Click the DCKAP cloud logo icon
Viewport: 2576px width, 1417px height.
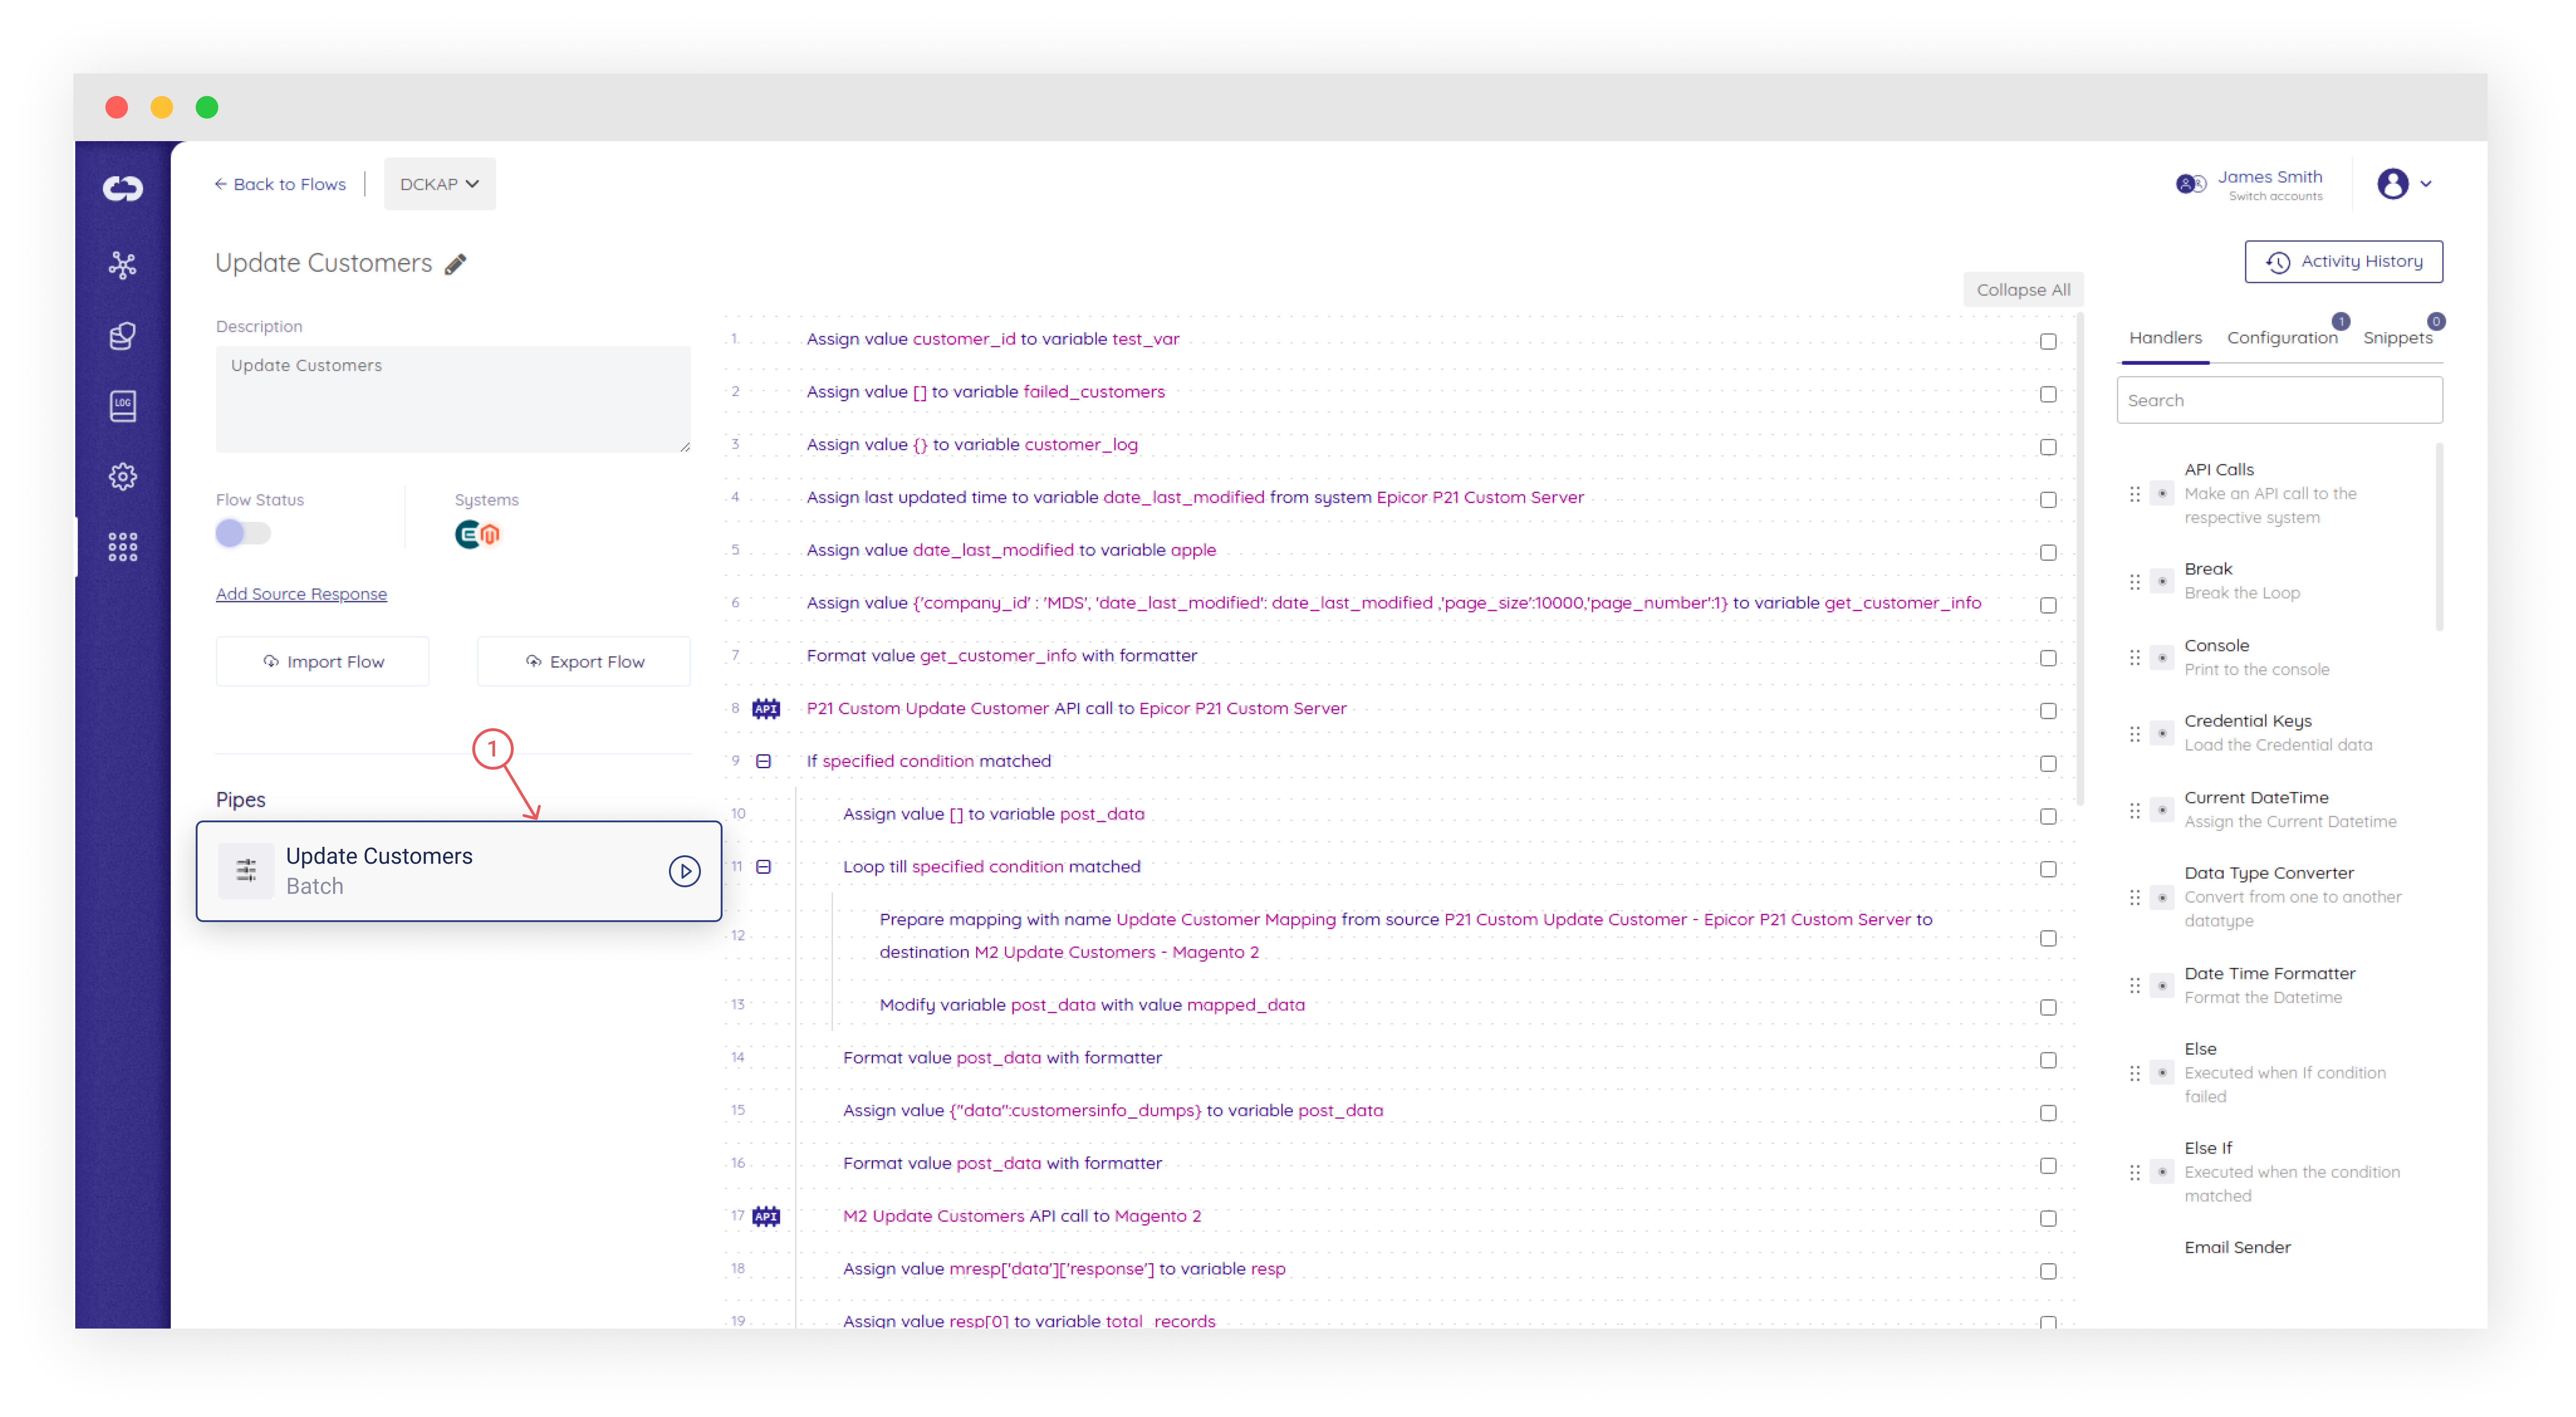[x=123, y=188]
